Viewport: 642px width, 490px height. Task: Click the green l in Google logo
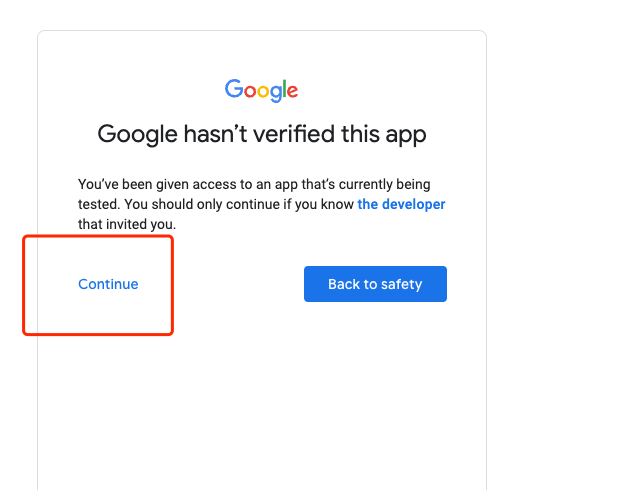click(x=286, y=89)
